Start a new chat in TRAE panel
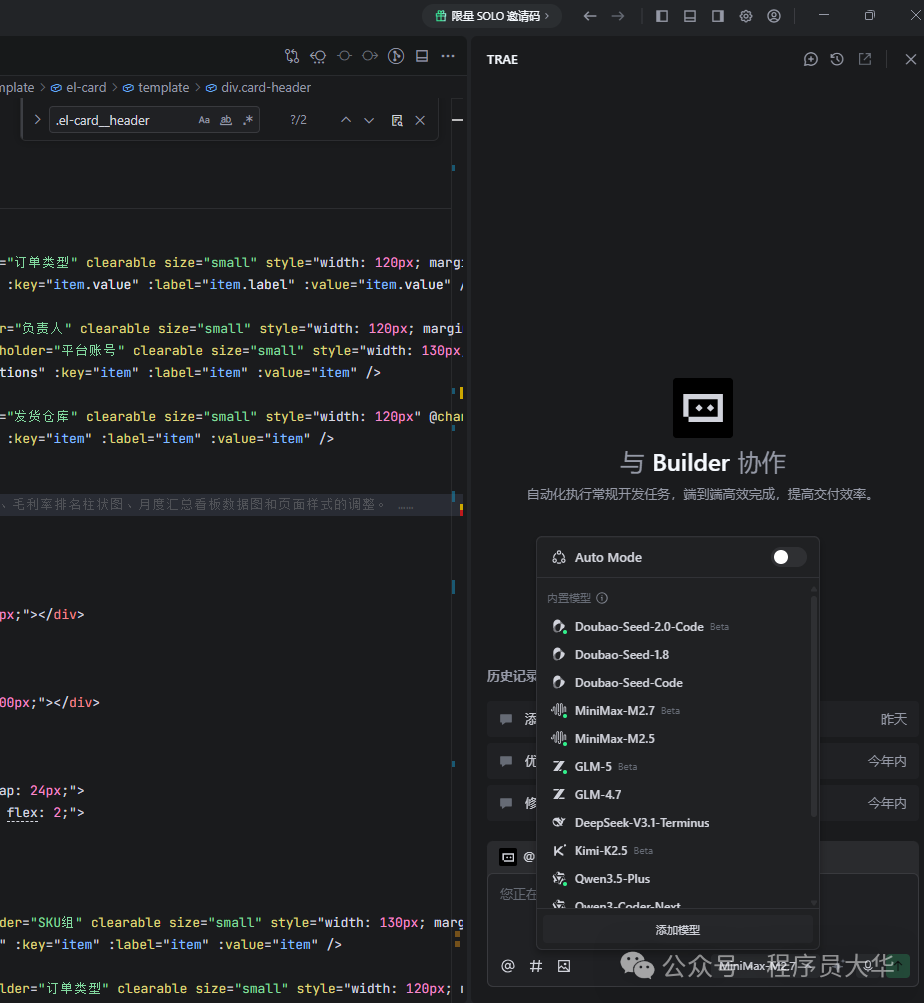This screenshot has width=924, height=1003. [x=811, y=60]
